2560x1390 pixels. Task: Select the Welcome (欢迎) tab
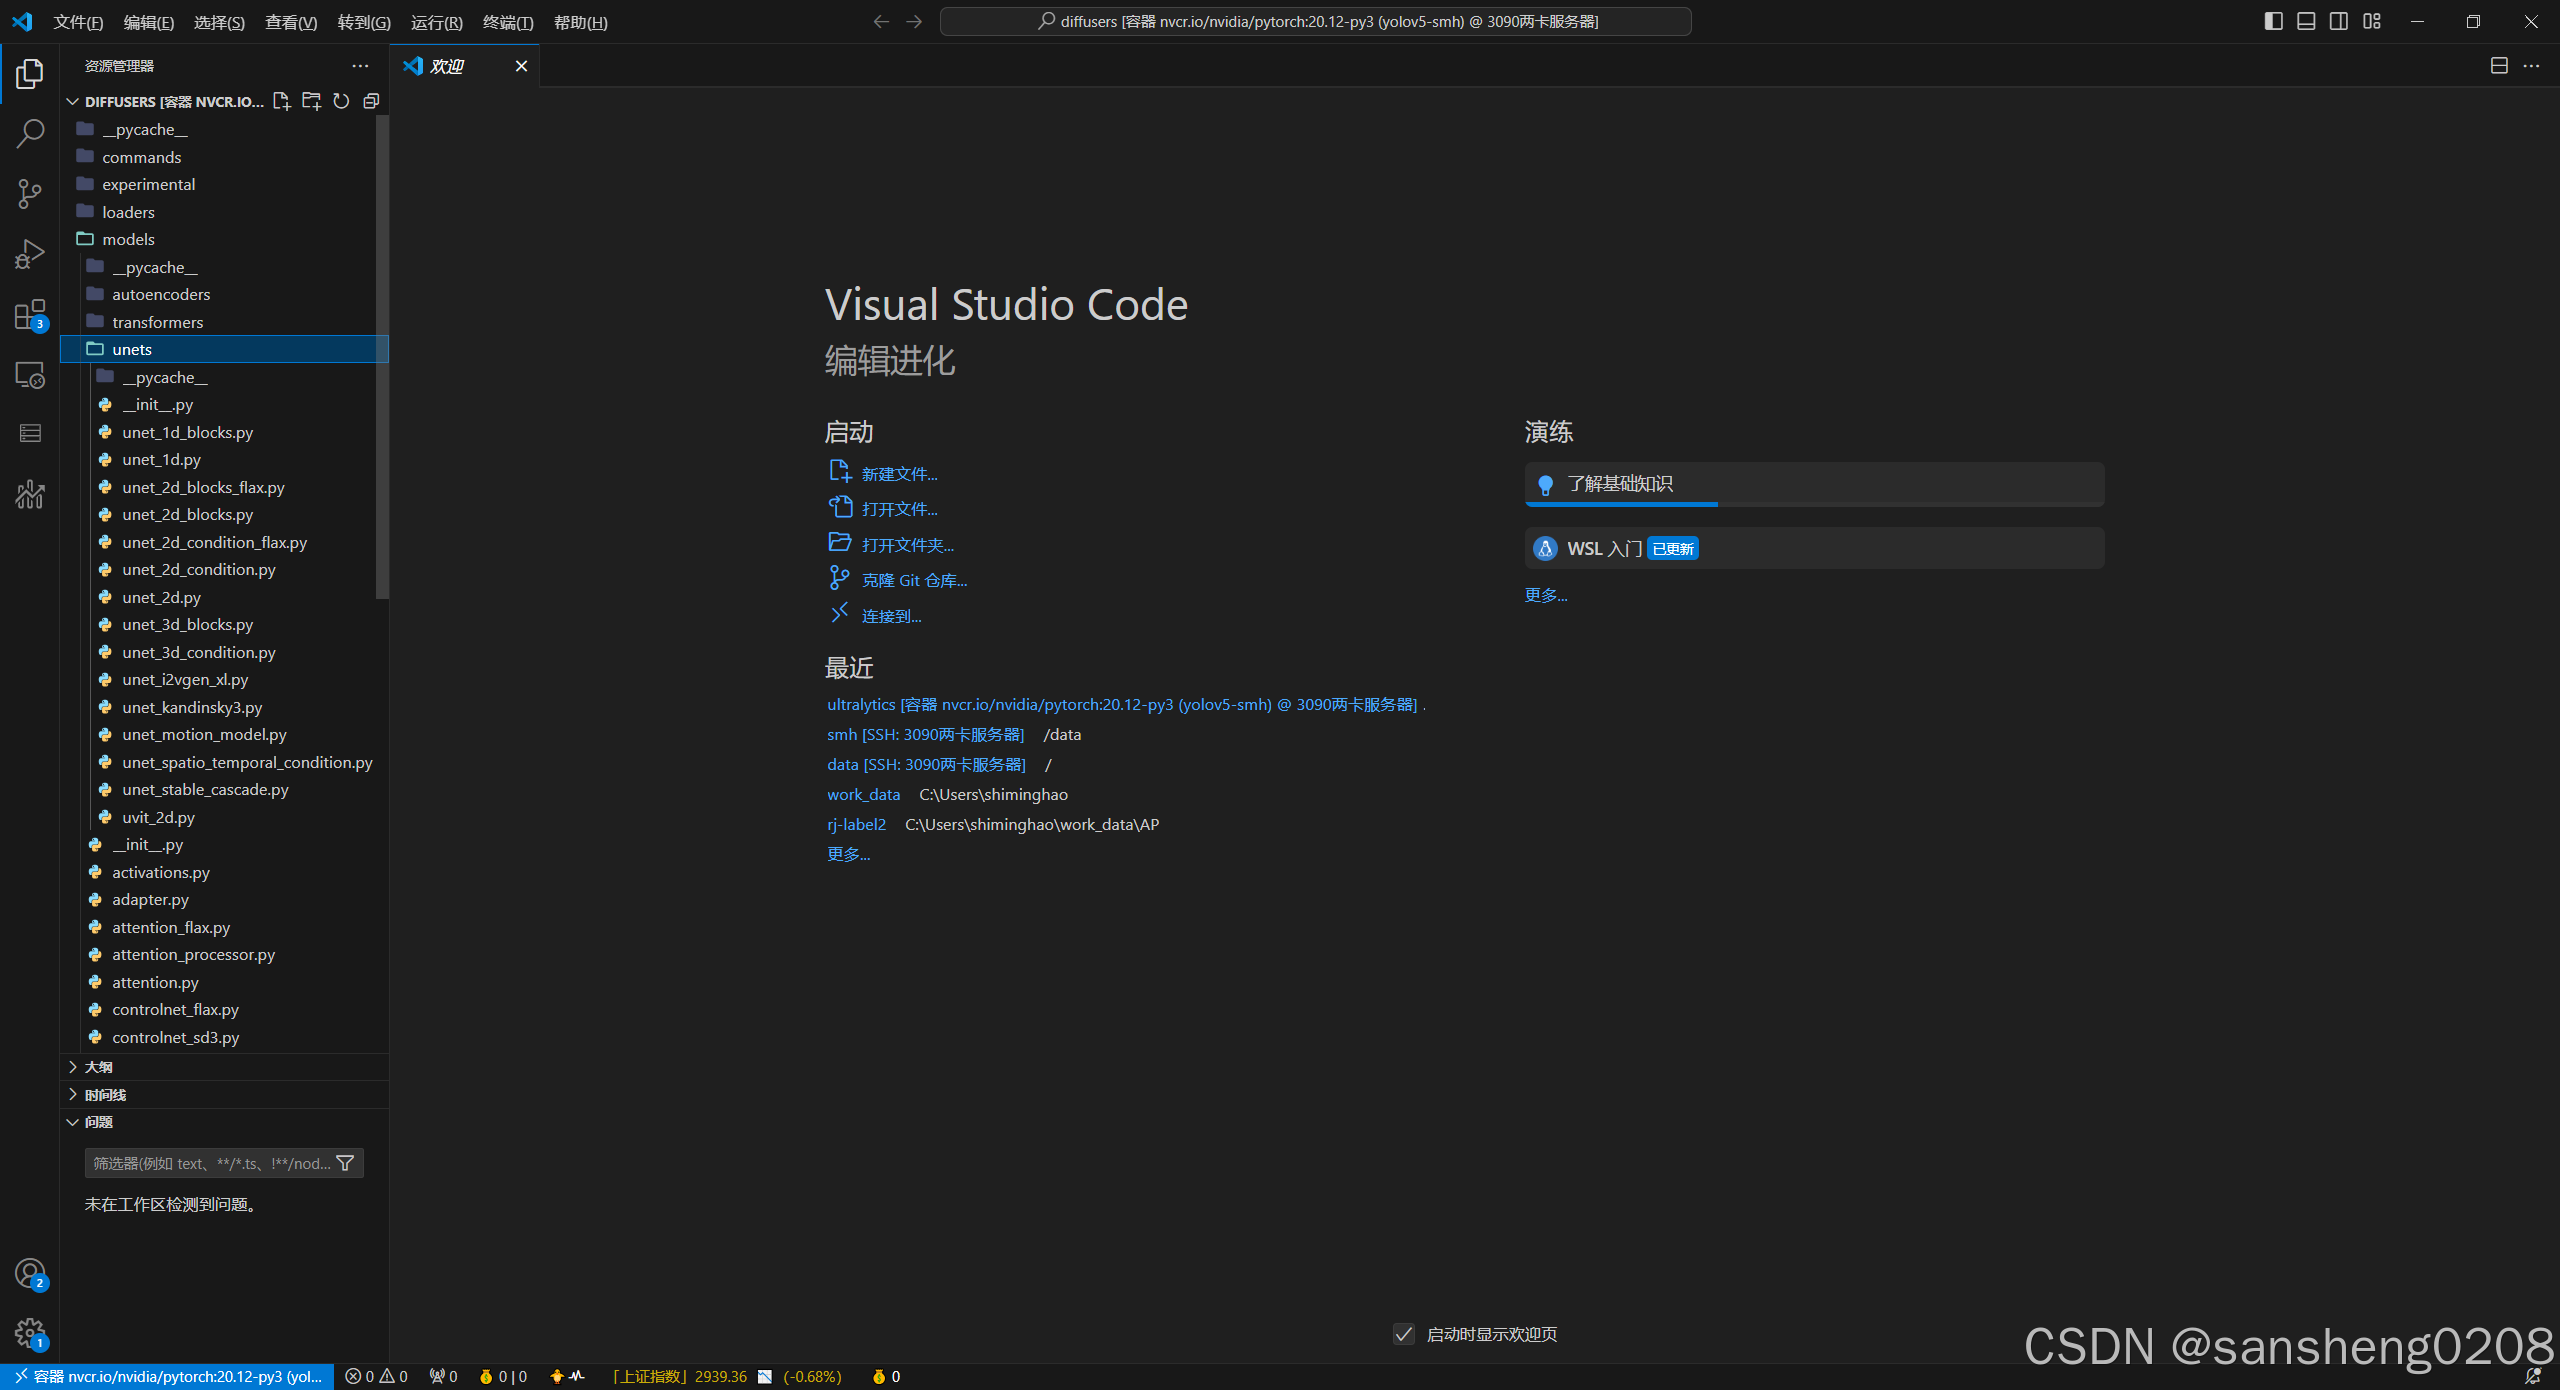tap(447, 66)
